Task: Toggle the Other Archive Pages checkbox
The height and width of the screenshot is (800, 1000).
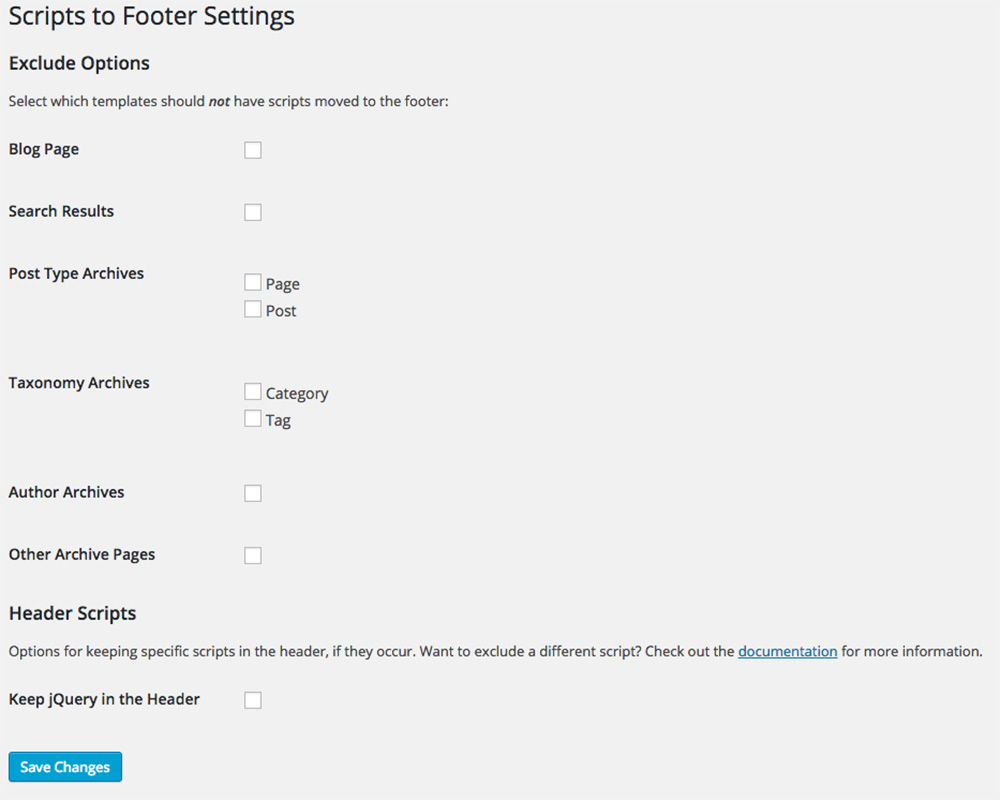Action: pyautogui.click(x=253, y=555)
